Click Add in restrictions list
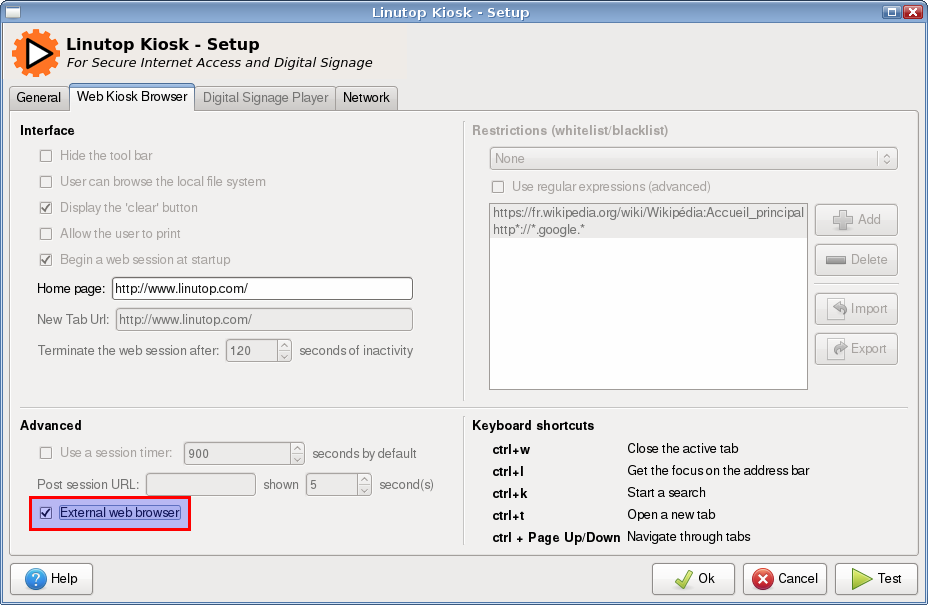 [x=856, y=220]
